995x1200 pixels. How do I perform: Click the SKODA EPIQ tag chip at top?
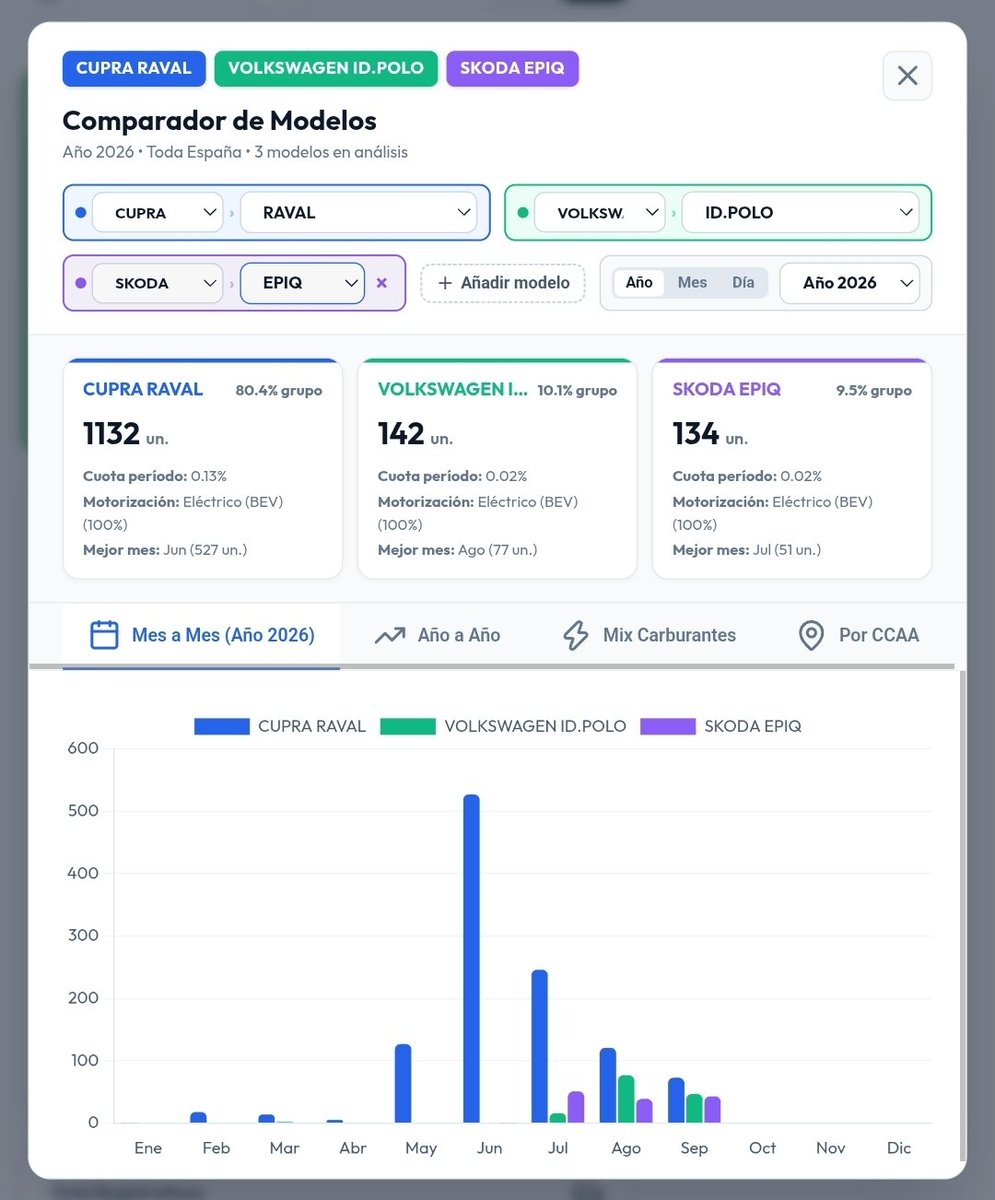(x=512, y=69)
